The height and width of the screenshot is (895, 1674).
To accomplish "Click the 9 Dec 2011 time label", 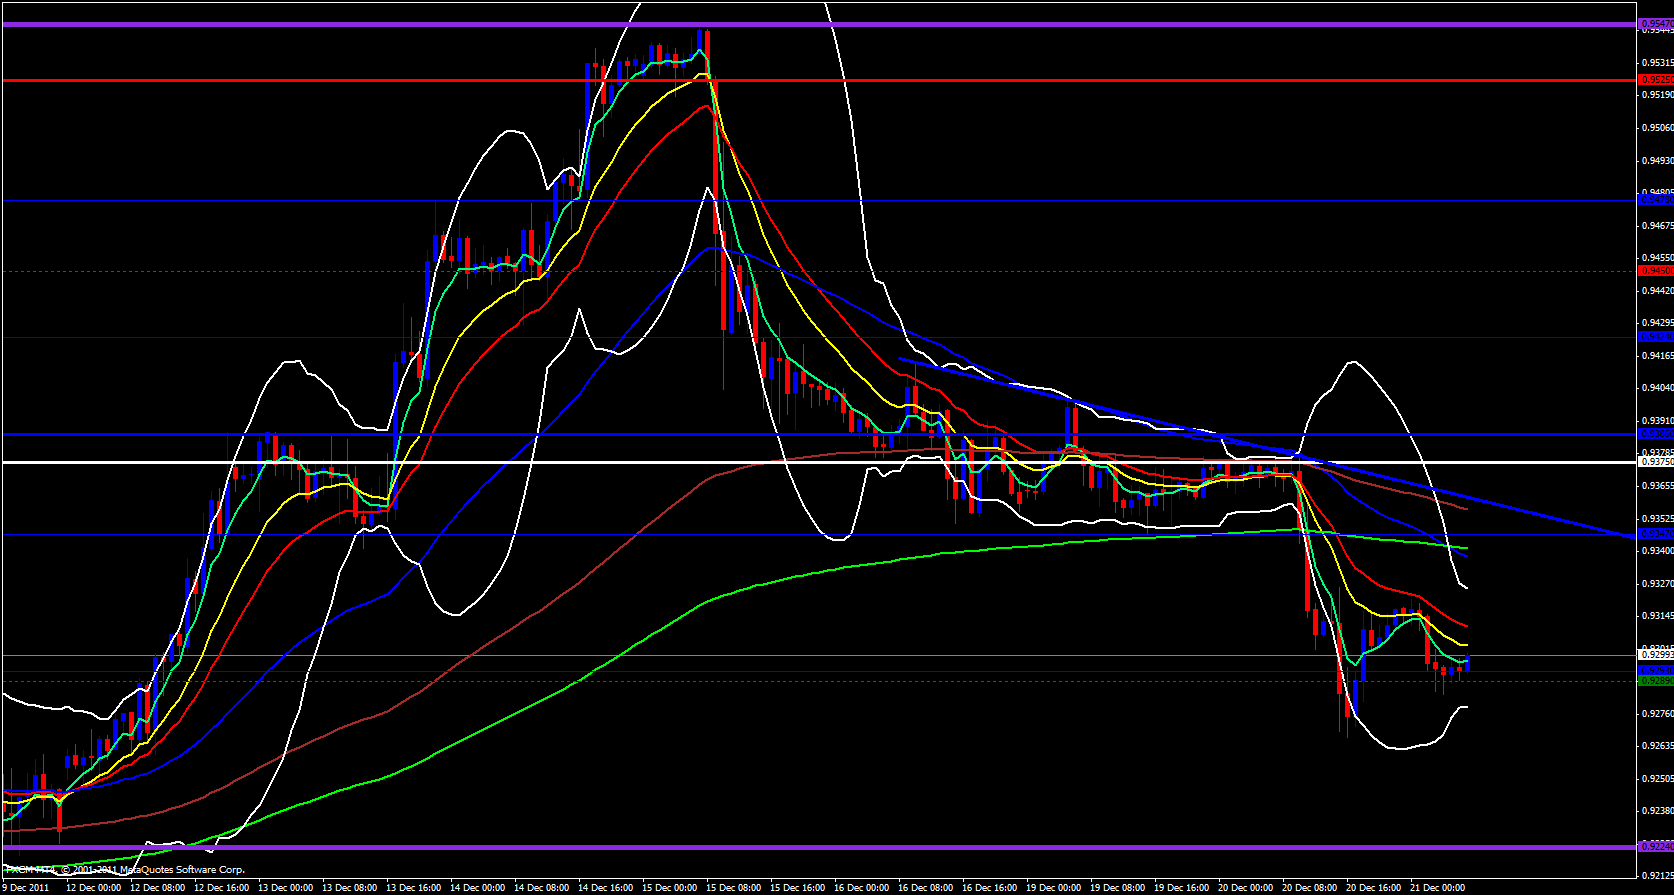I will pos(27,887).
